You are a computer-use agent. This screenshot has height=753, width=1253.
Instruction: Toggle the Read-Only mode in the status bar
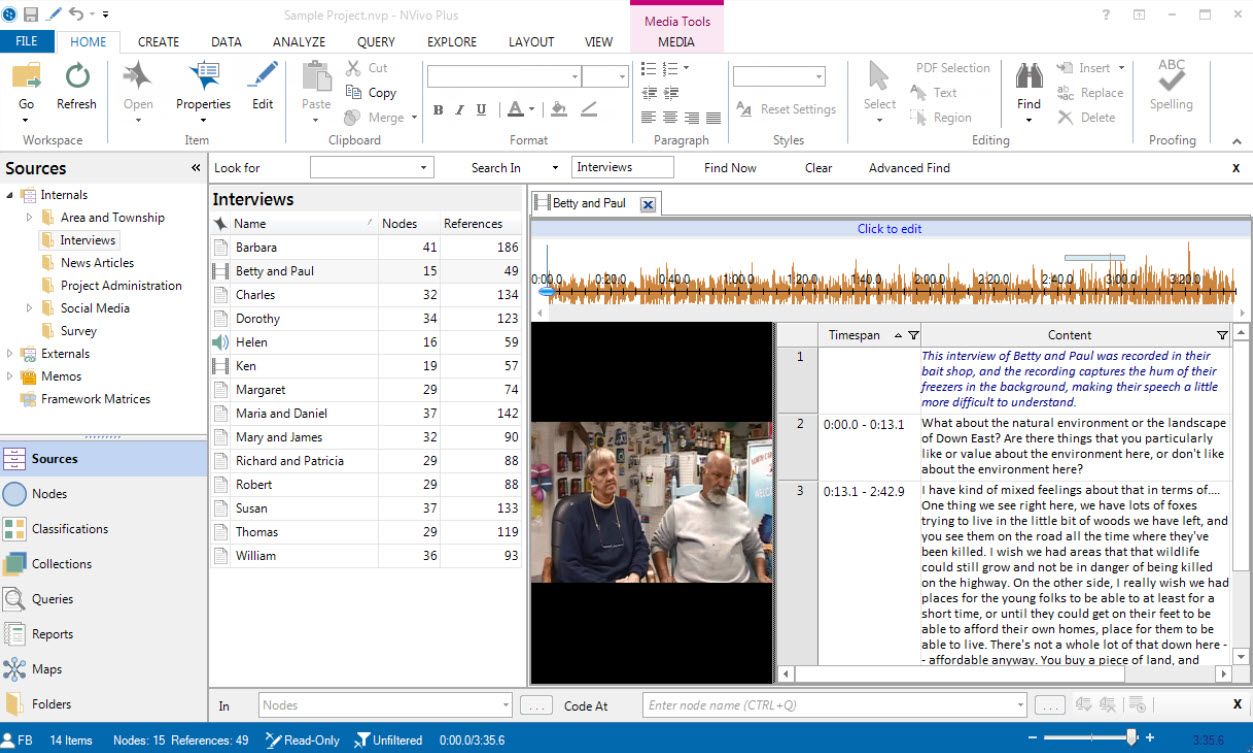302,740
